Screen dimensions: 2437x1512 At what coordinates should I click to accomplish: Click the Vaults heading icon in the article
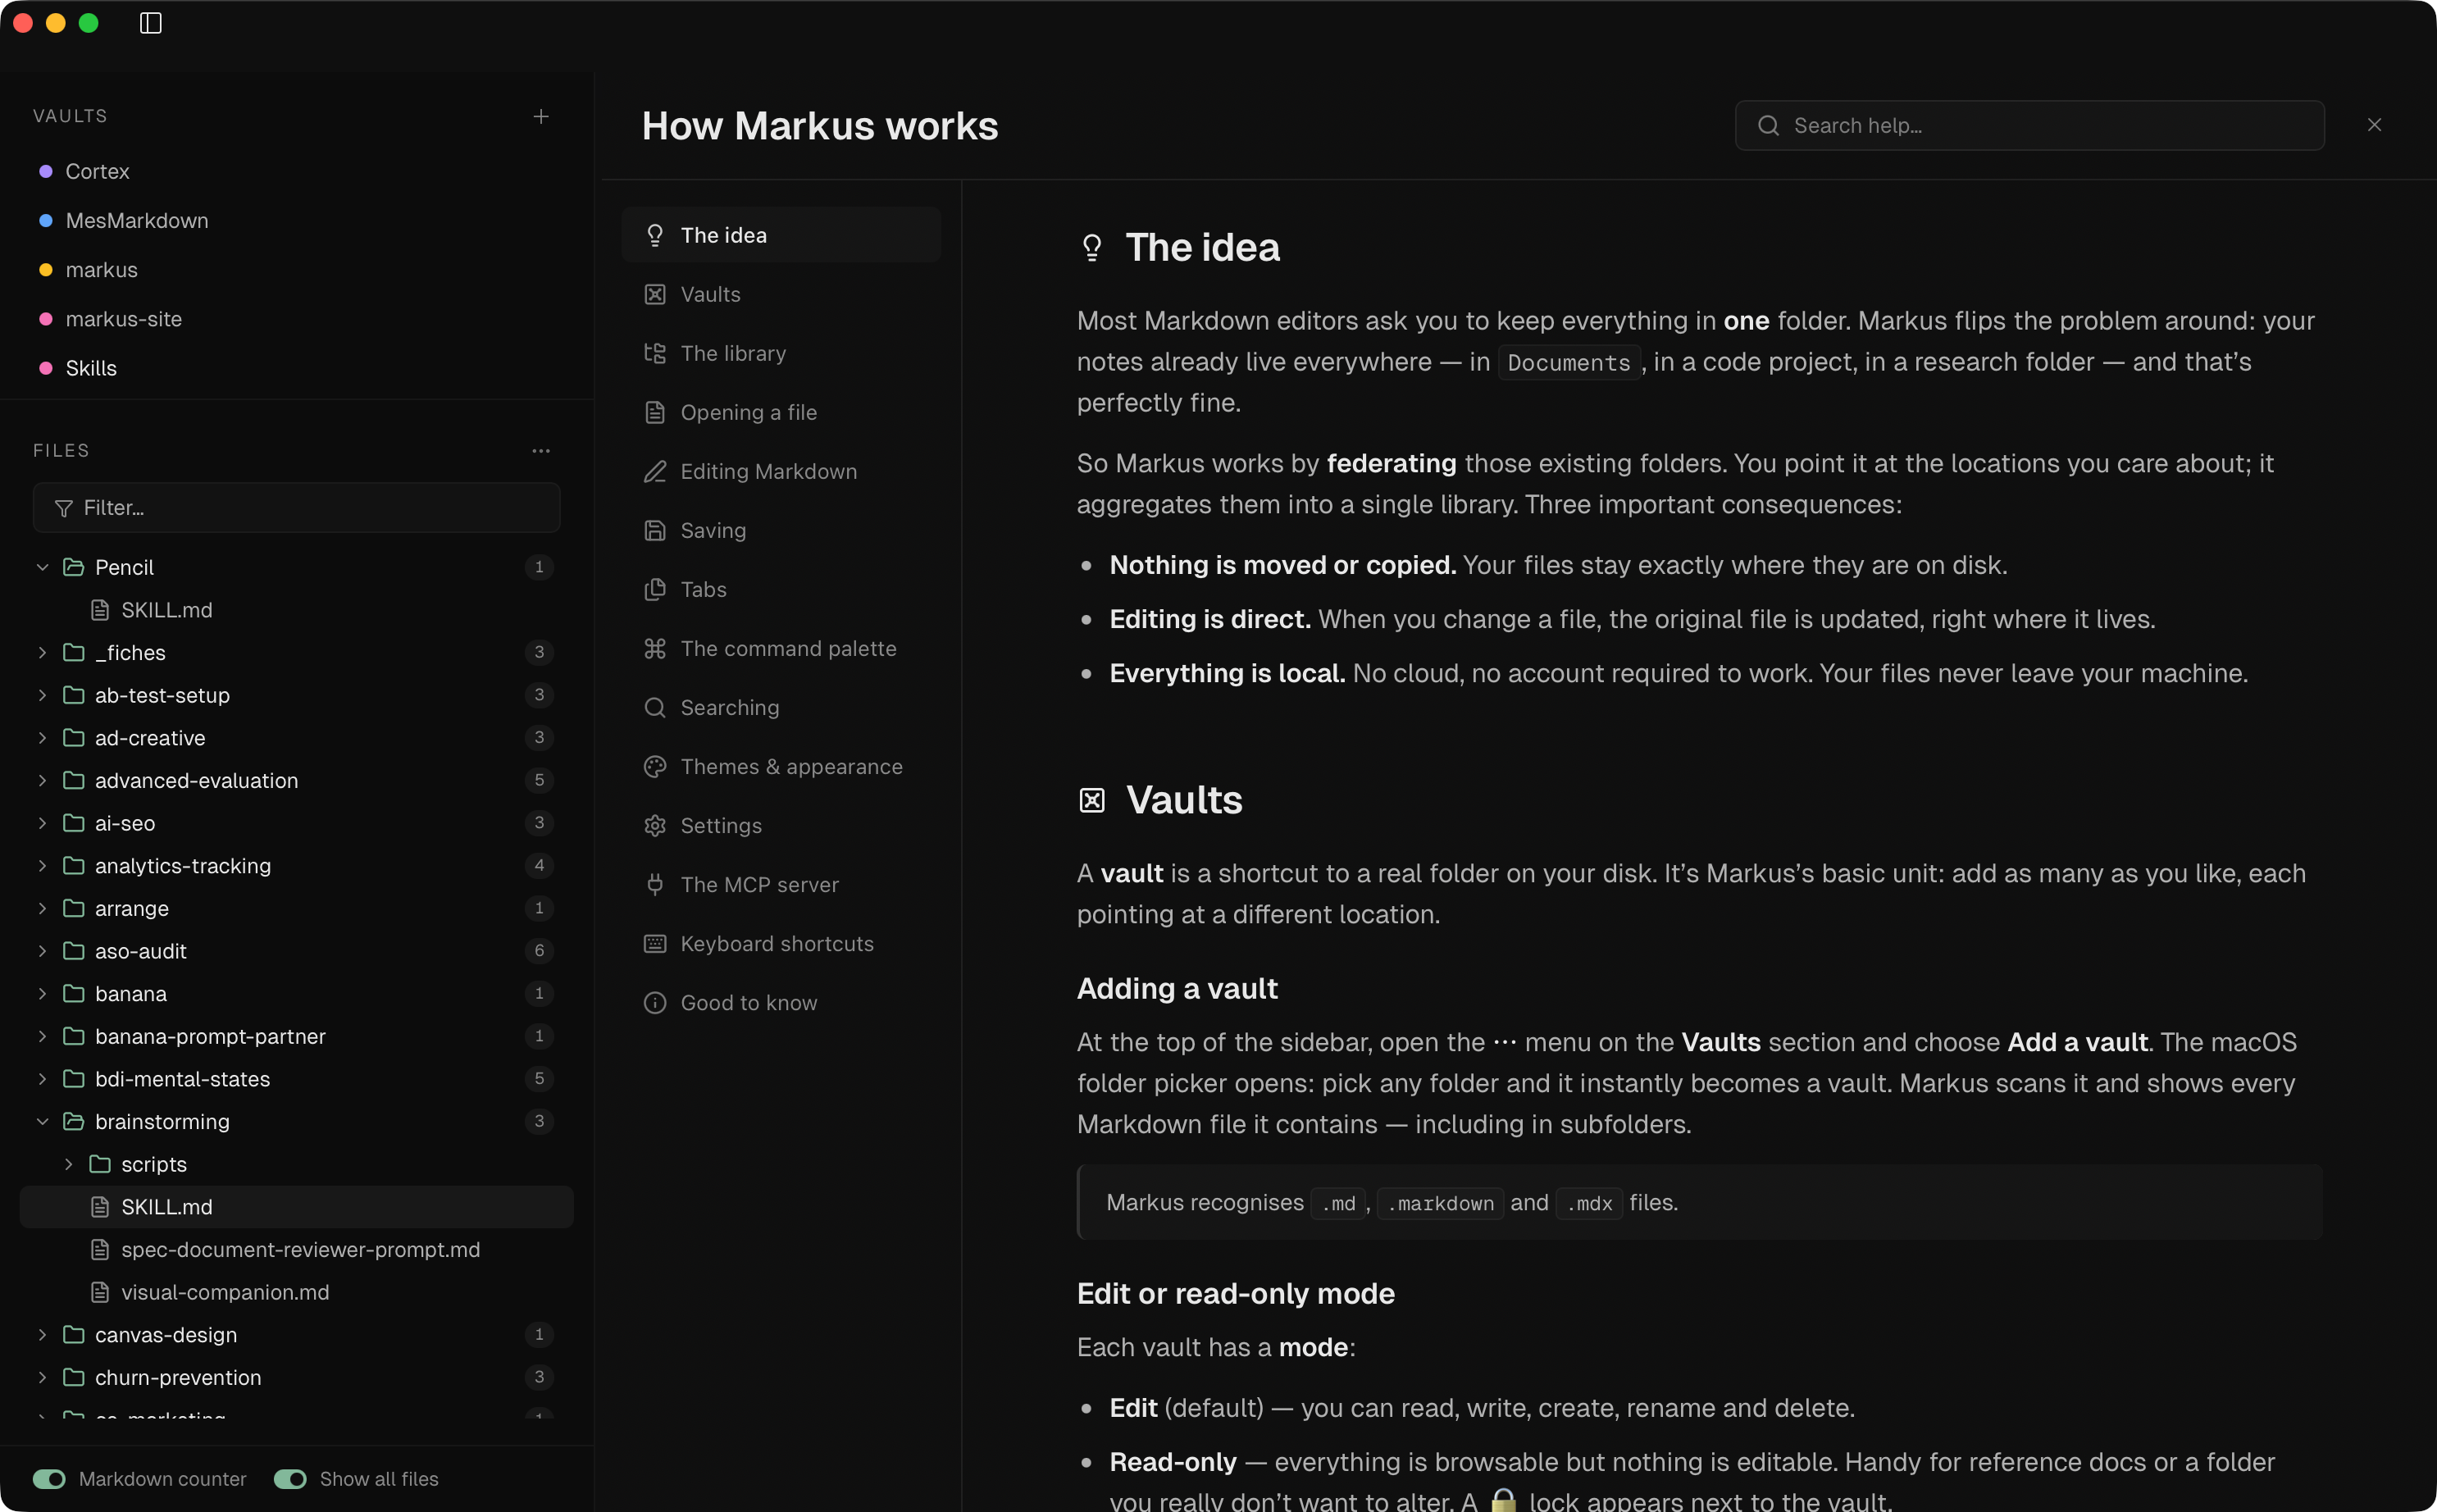[1092, 800]
